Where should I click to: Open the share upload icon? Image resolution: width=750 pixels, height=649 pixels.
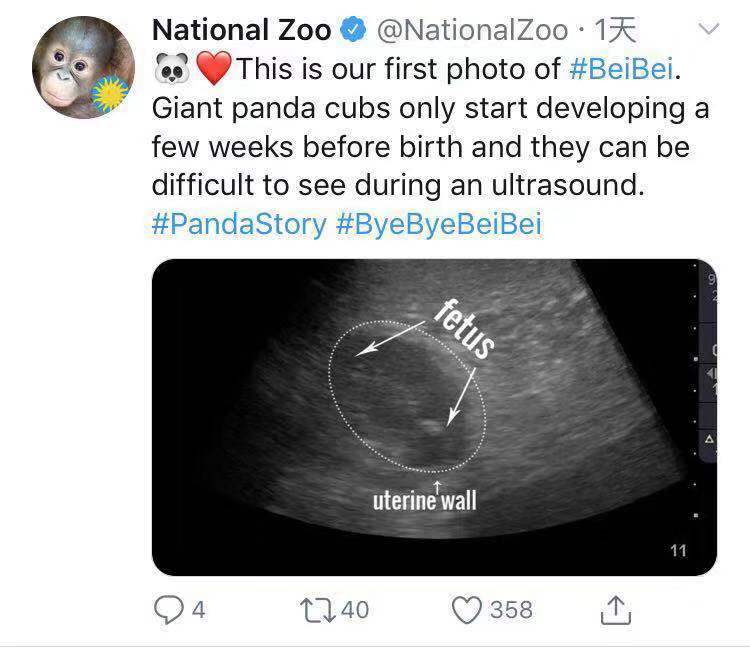pyautogui.click(x=616, y=608)
